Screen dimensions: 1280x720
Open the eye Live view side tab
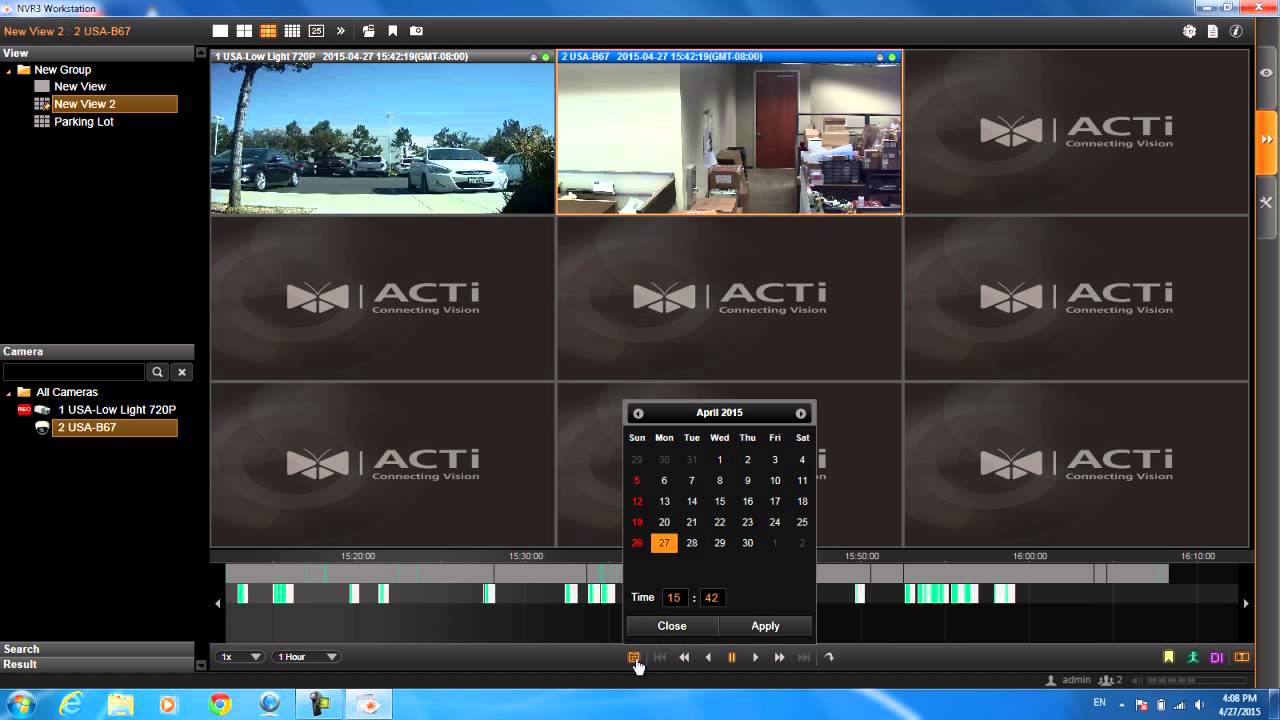tap(1267, 73)
